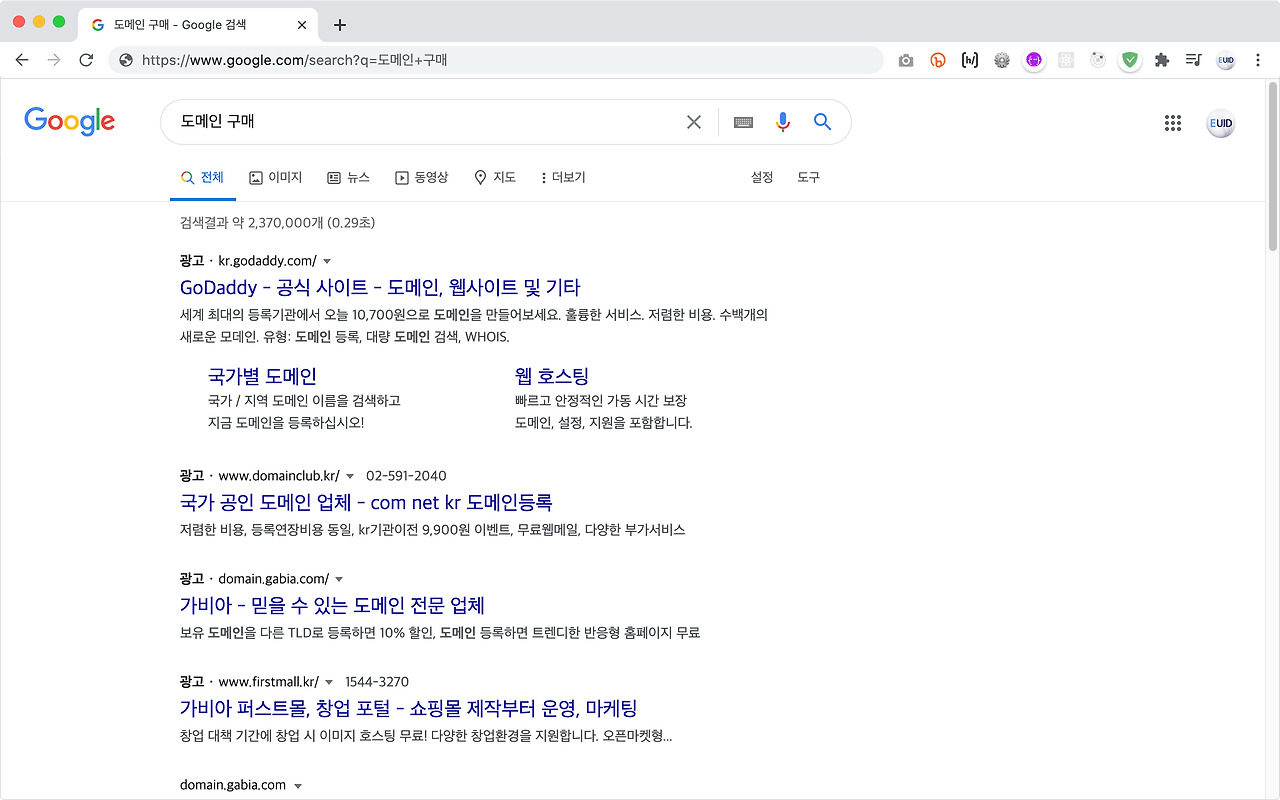Open the on-screen keyboard input tool
Image resolution: width=1280 pixels, height=800 pixels.
(x=743, y=122)
